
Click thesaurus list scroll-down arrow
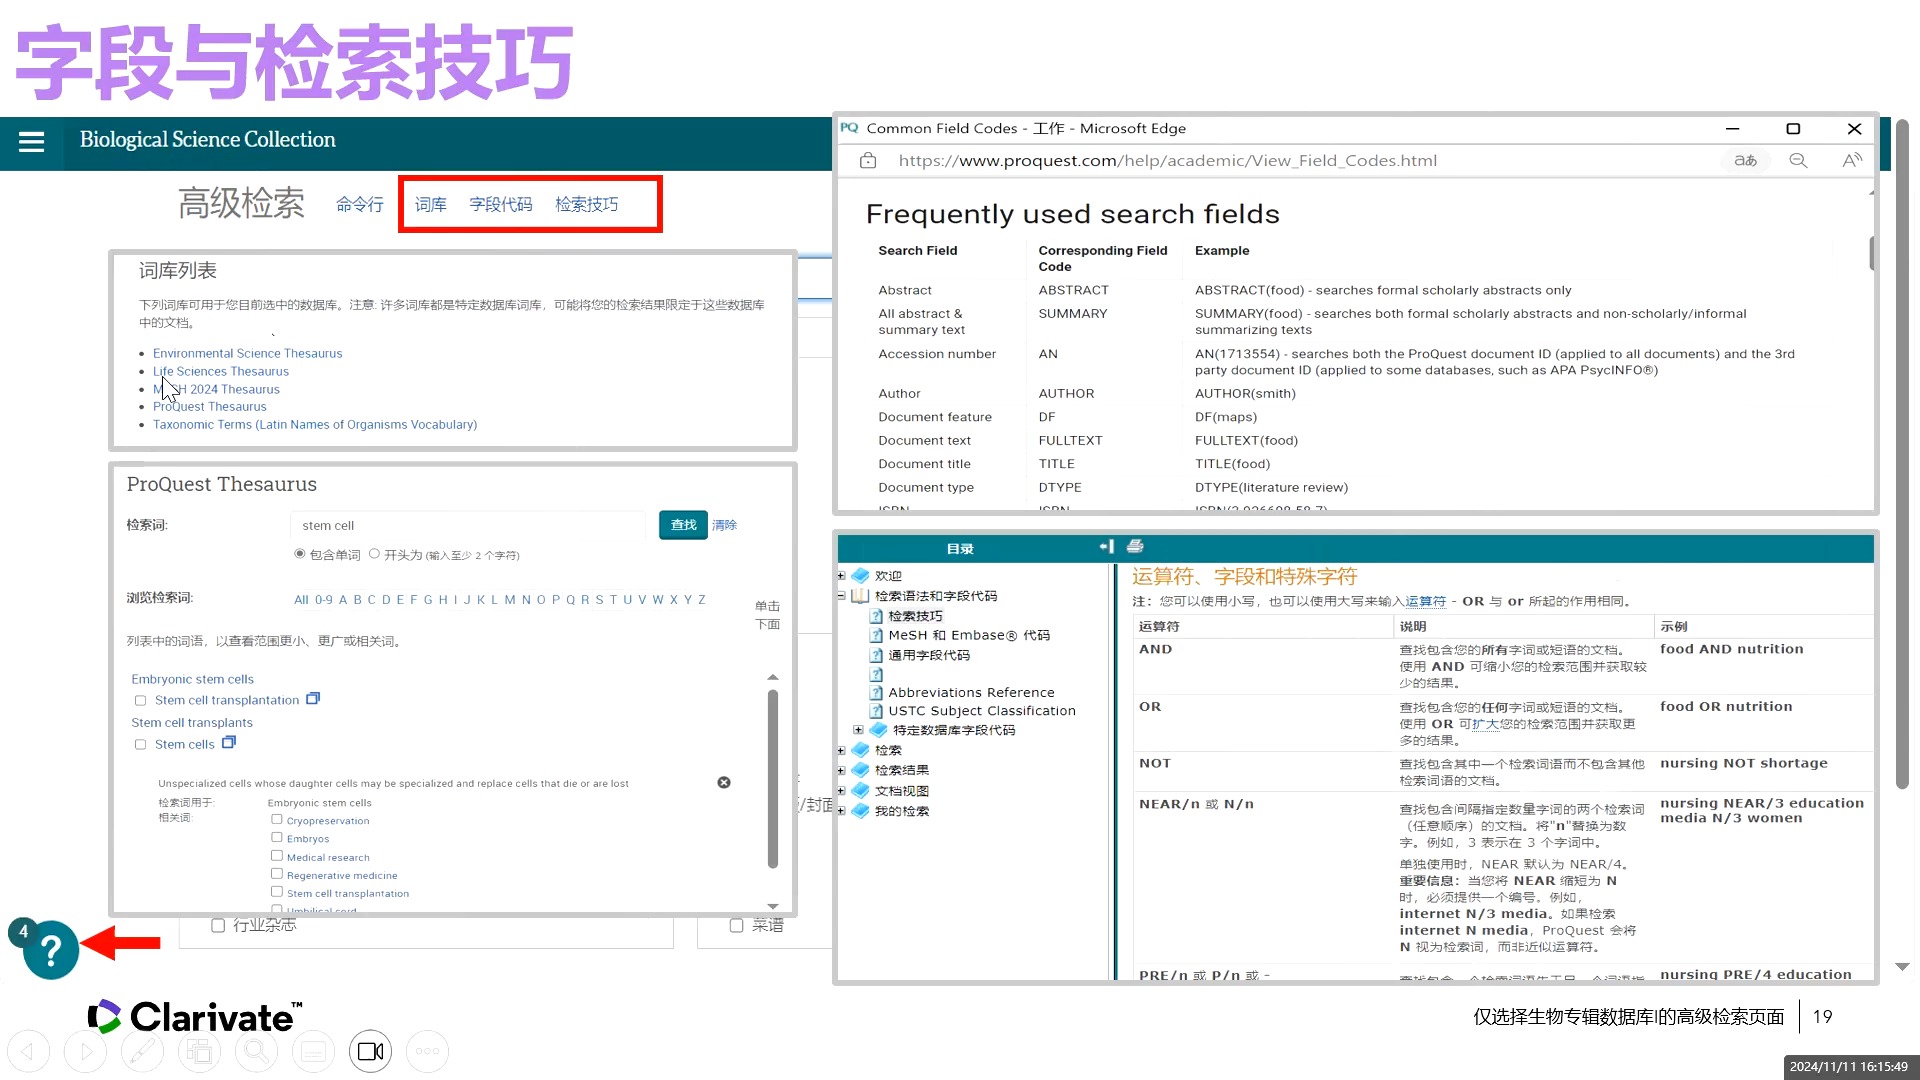(772, 906)
